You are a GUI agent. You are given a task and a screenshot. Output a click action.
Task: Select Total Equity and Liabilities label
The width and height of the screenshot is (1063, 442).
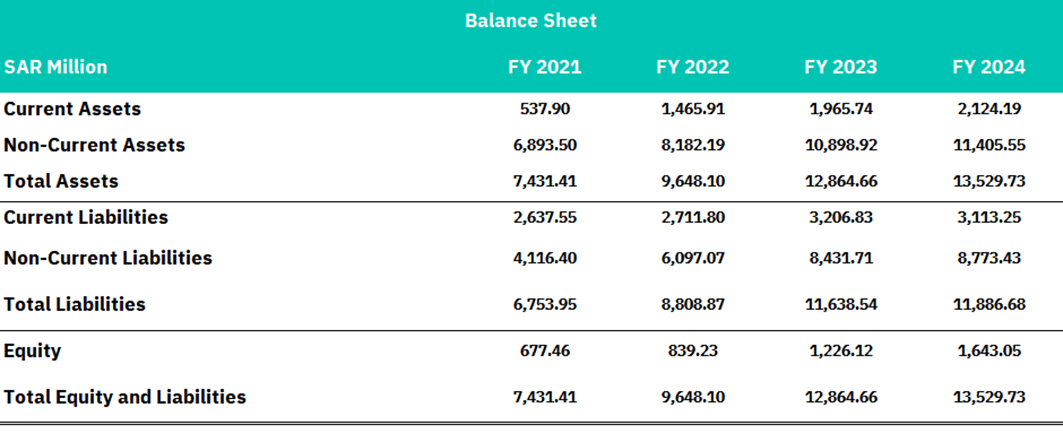point(125,397)
